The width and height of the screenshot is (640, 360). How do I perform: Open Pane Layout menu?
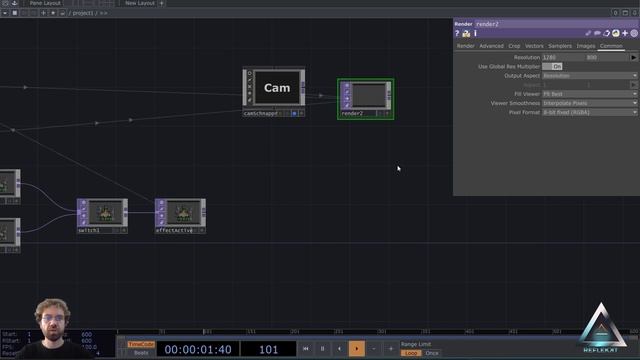pyautogui.click(x=45, y=3)
